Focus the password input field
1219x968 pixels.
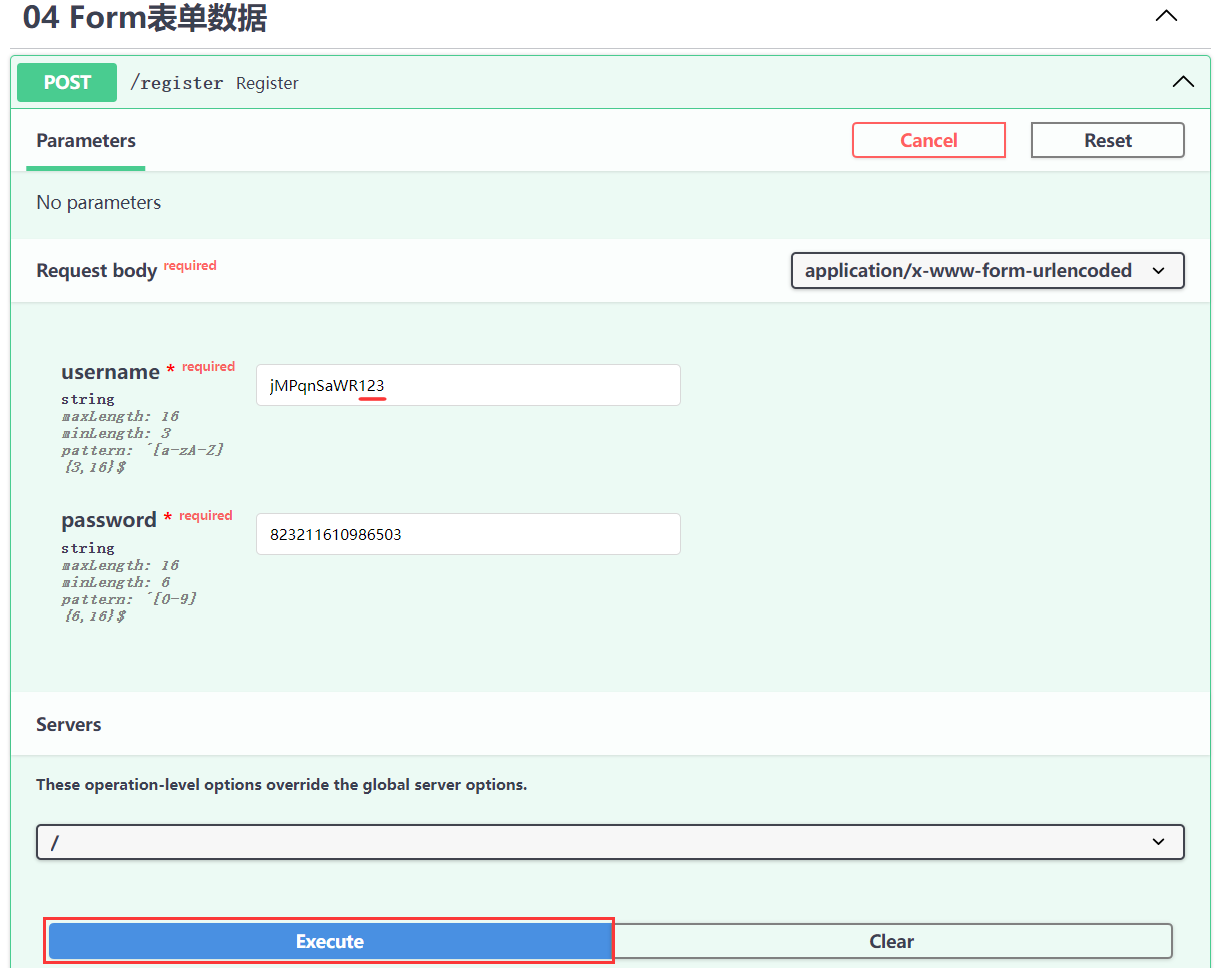tap(467, 534)
